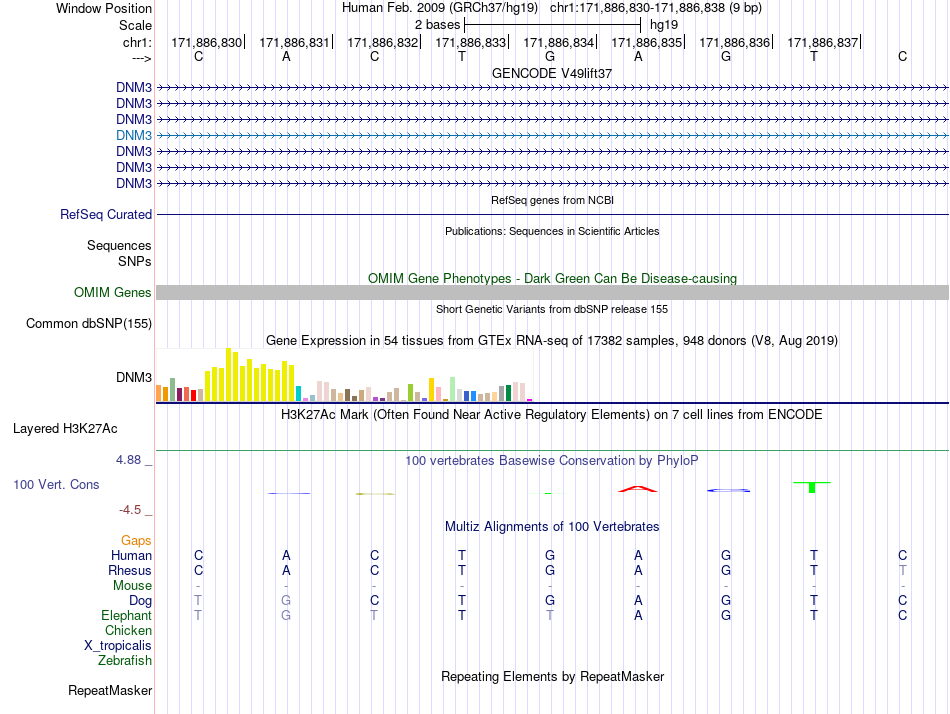The image size is (950, 714).
Task: Click the 2 bases scale bar
Action: pos(552,25)
